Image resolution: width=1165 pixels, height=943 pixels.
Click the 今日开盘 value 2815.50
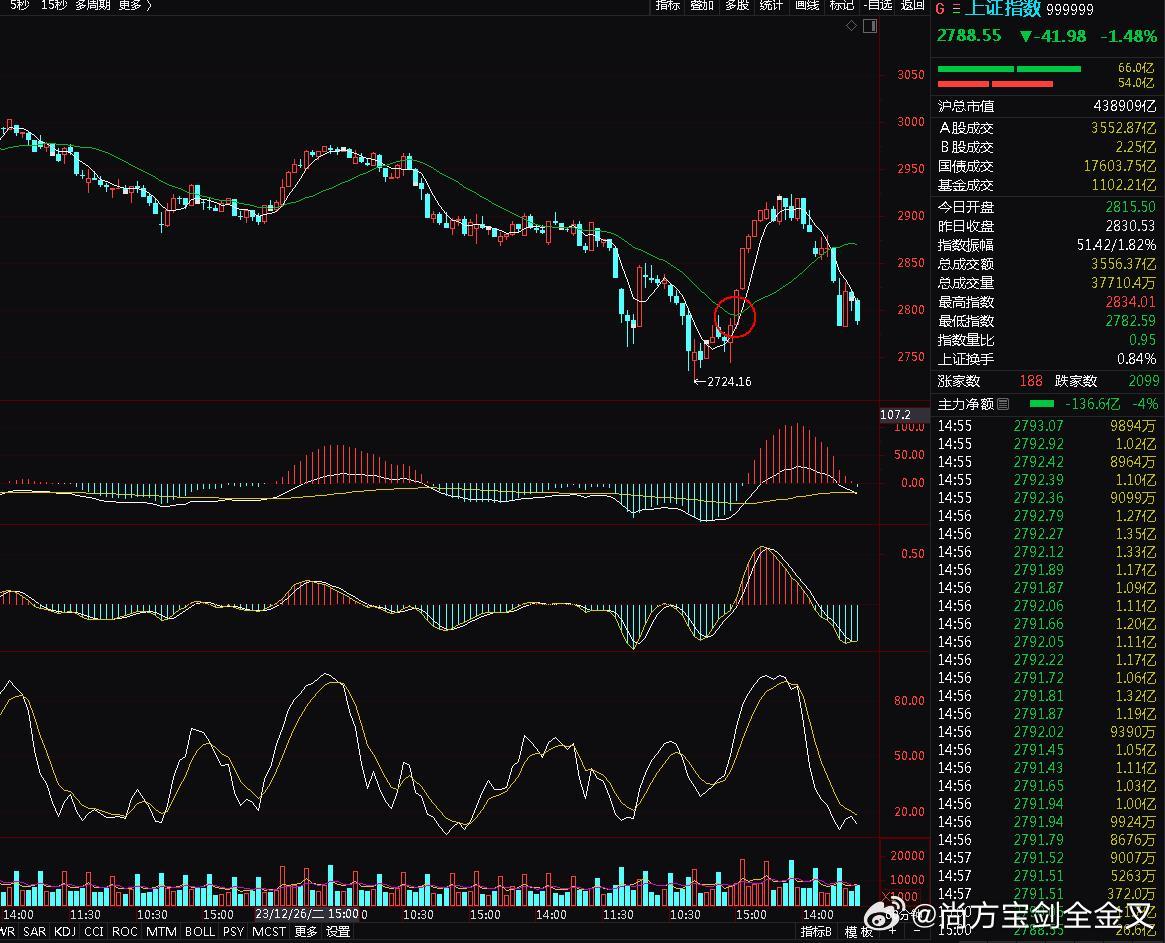pos(1130,207)
